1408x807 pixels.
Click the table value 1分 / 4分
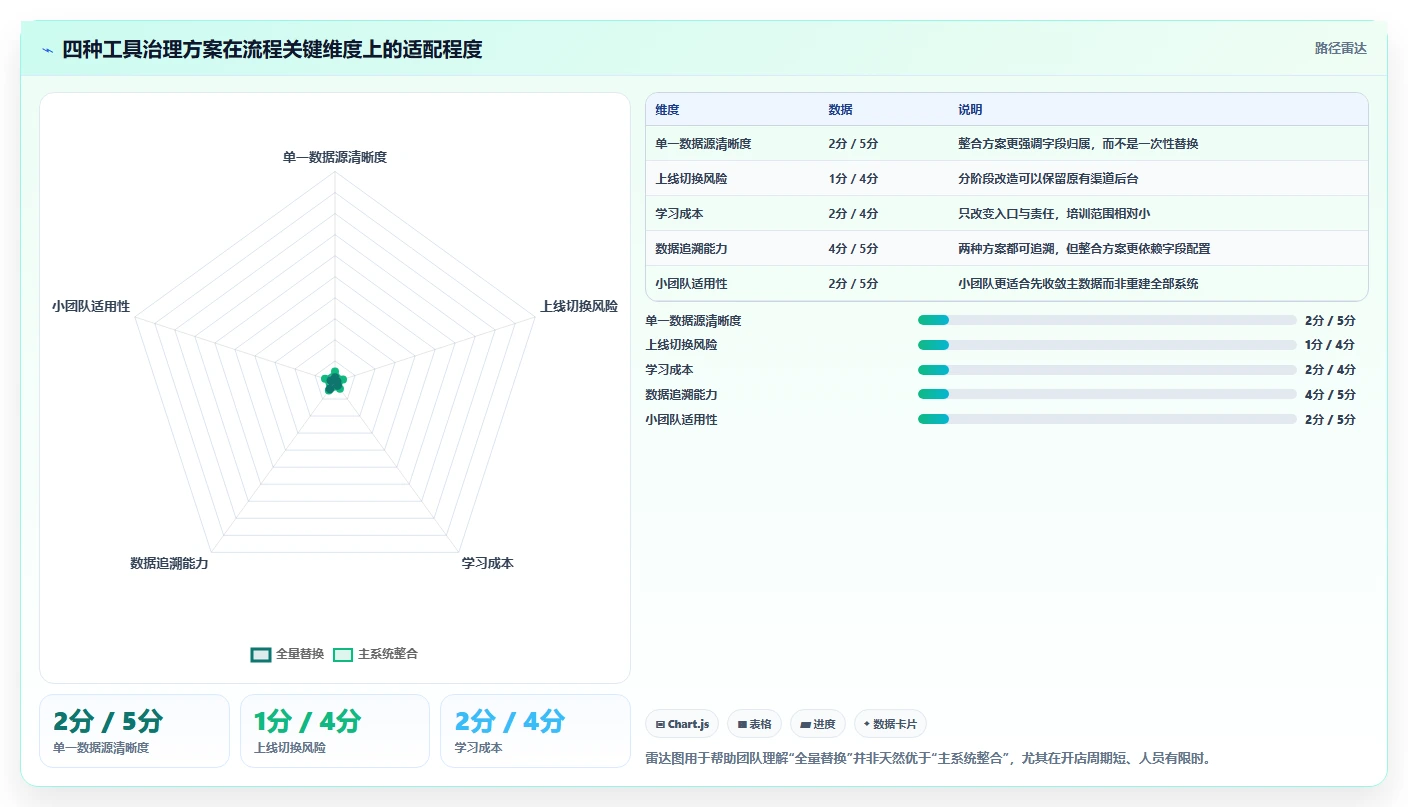coord(853,179)
